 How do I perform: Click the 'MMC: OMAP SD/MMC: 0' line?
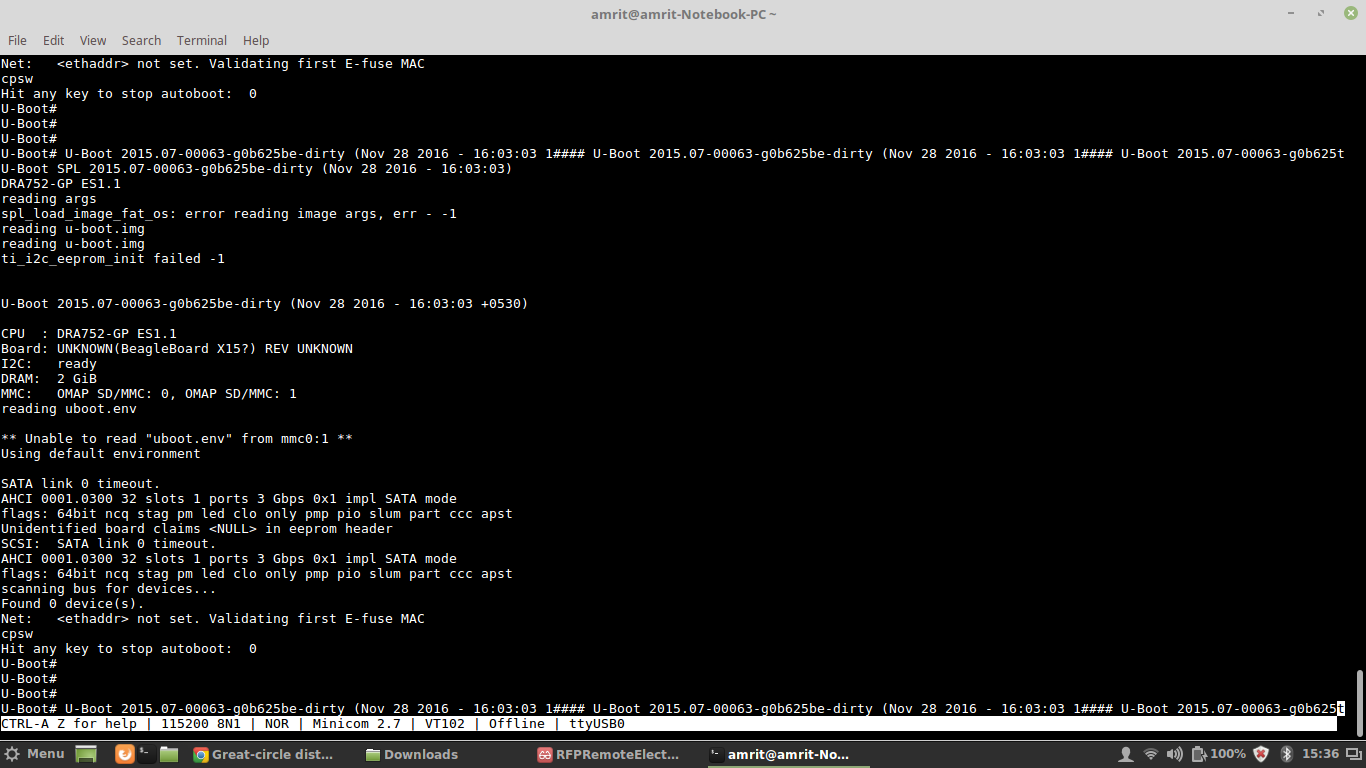click(x=149, y=394)
